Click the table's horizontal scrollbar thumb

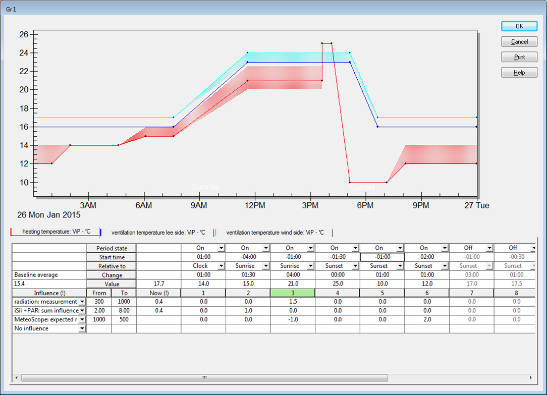pos(204,378)
